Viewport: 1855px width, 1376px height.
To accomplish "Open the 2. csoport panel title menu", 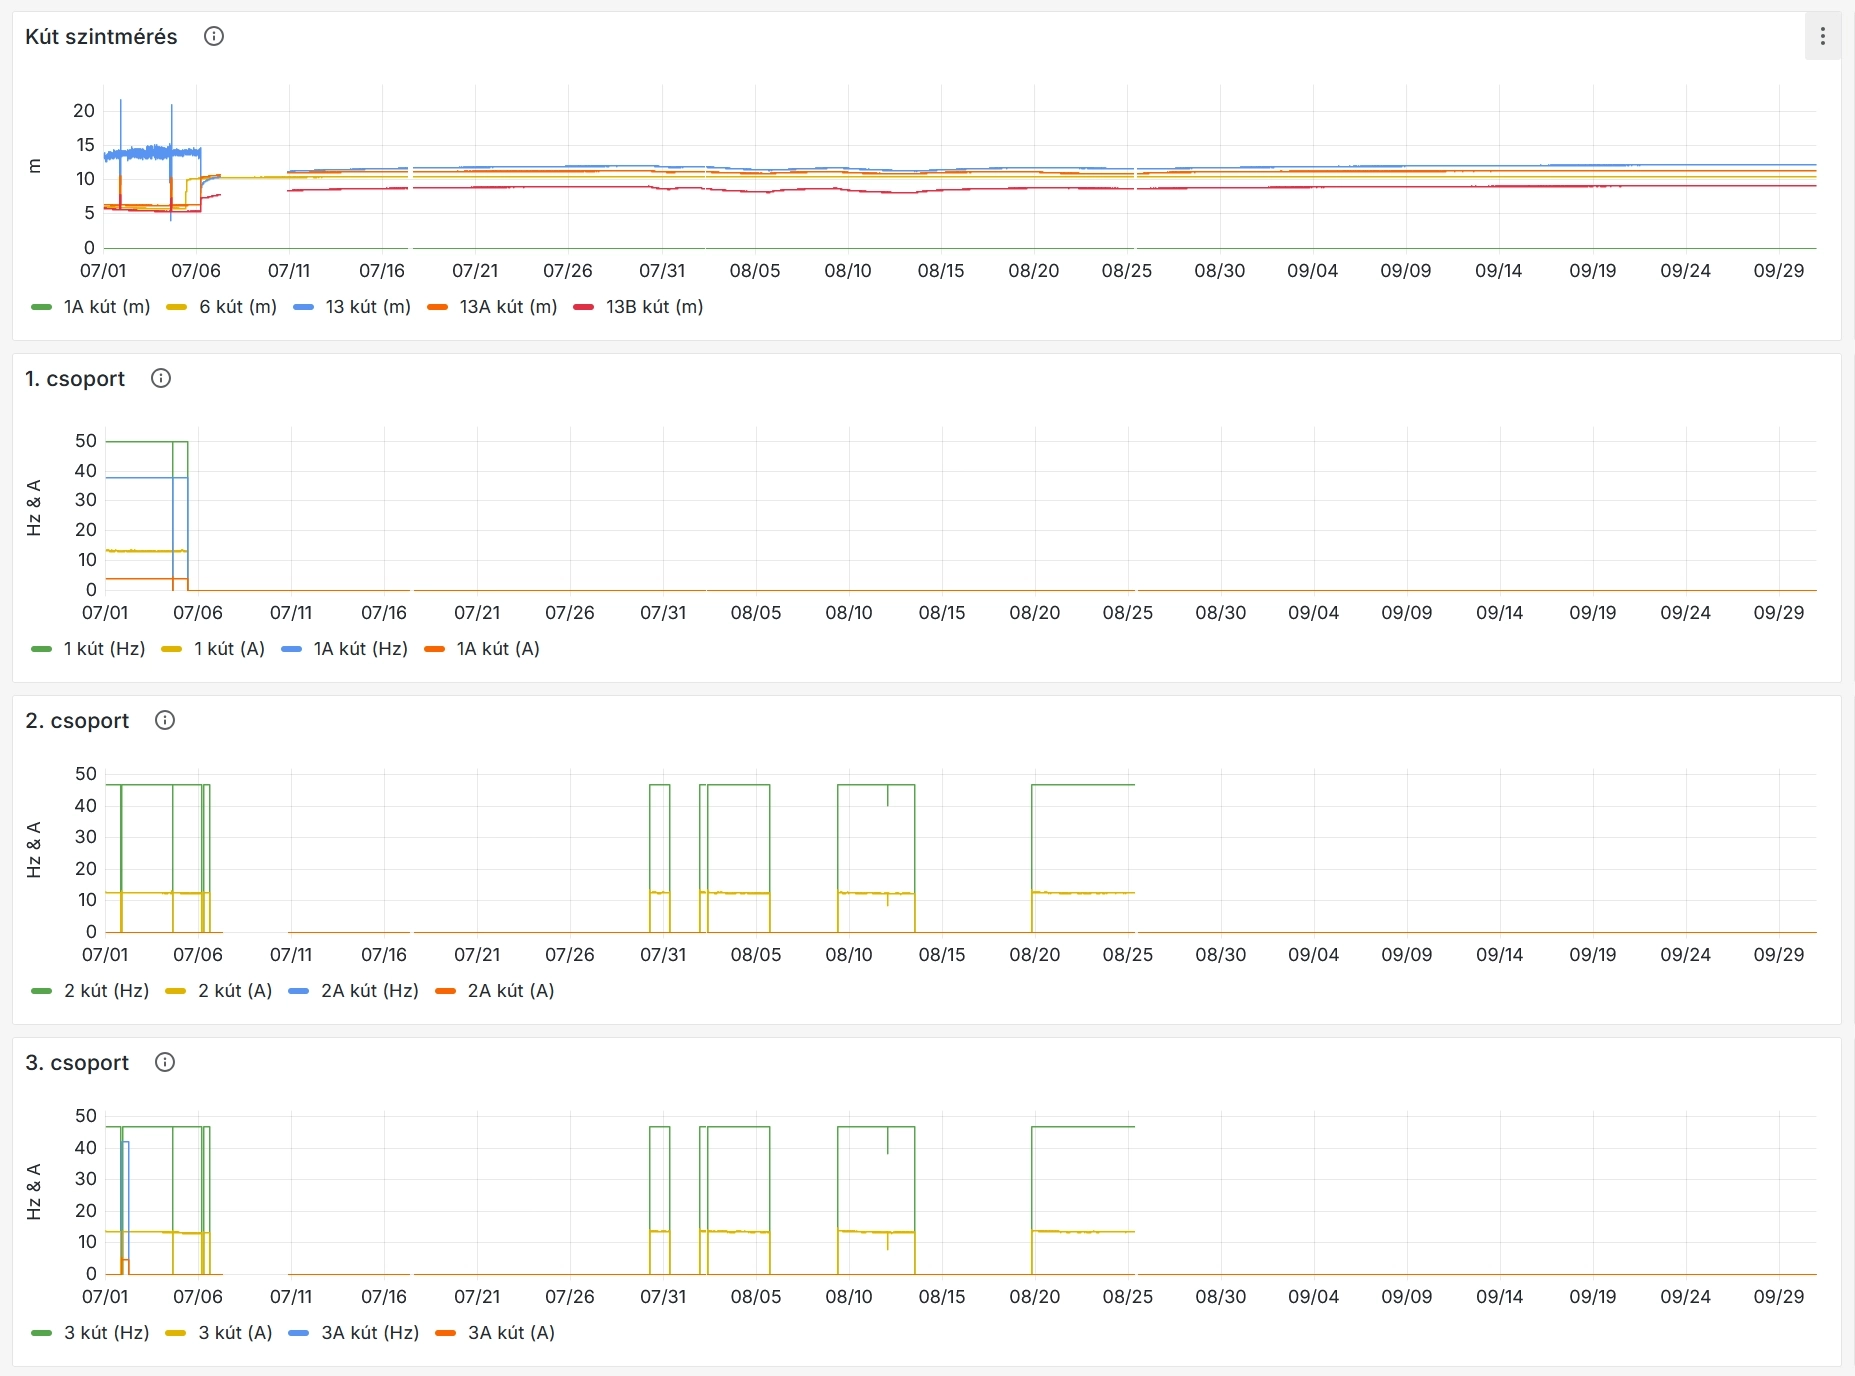I will pyautogui.click(x=77, y=721).
